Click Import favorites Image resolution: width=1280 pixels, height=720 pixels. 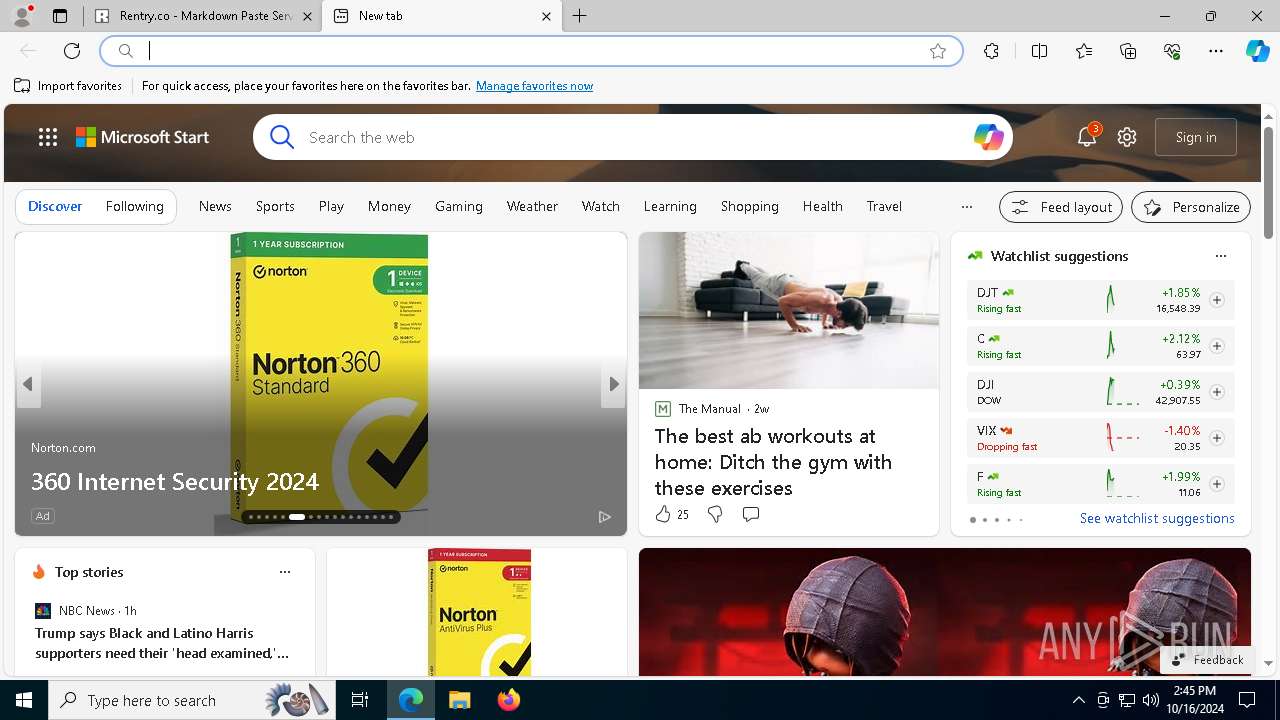tap(68, 86)
